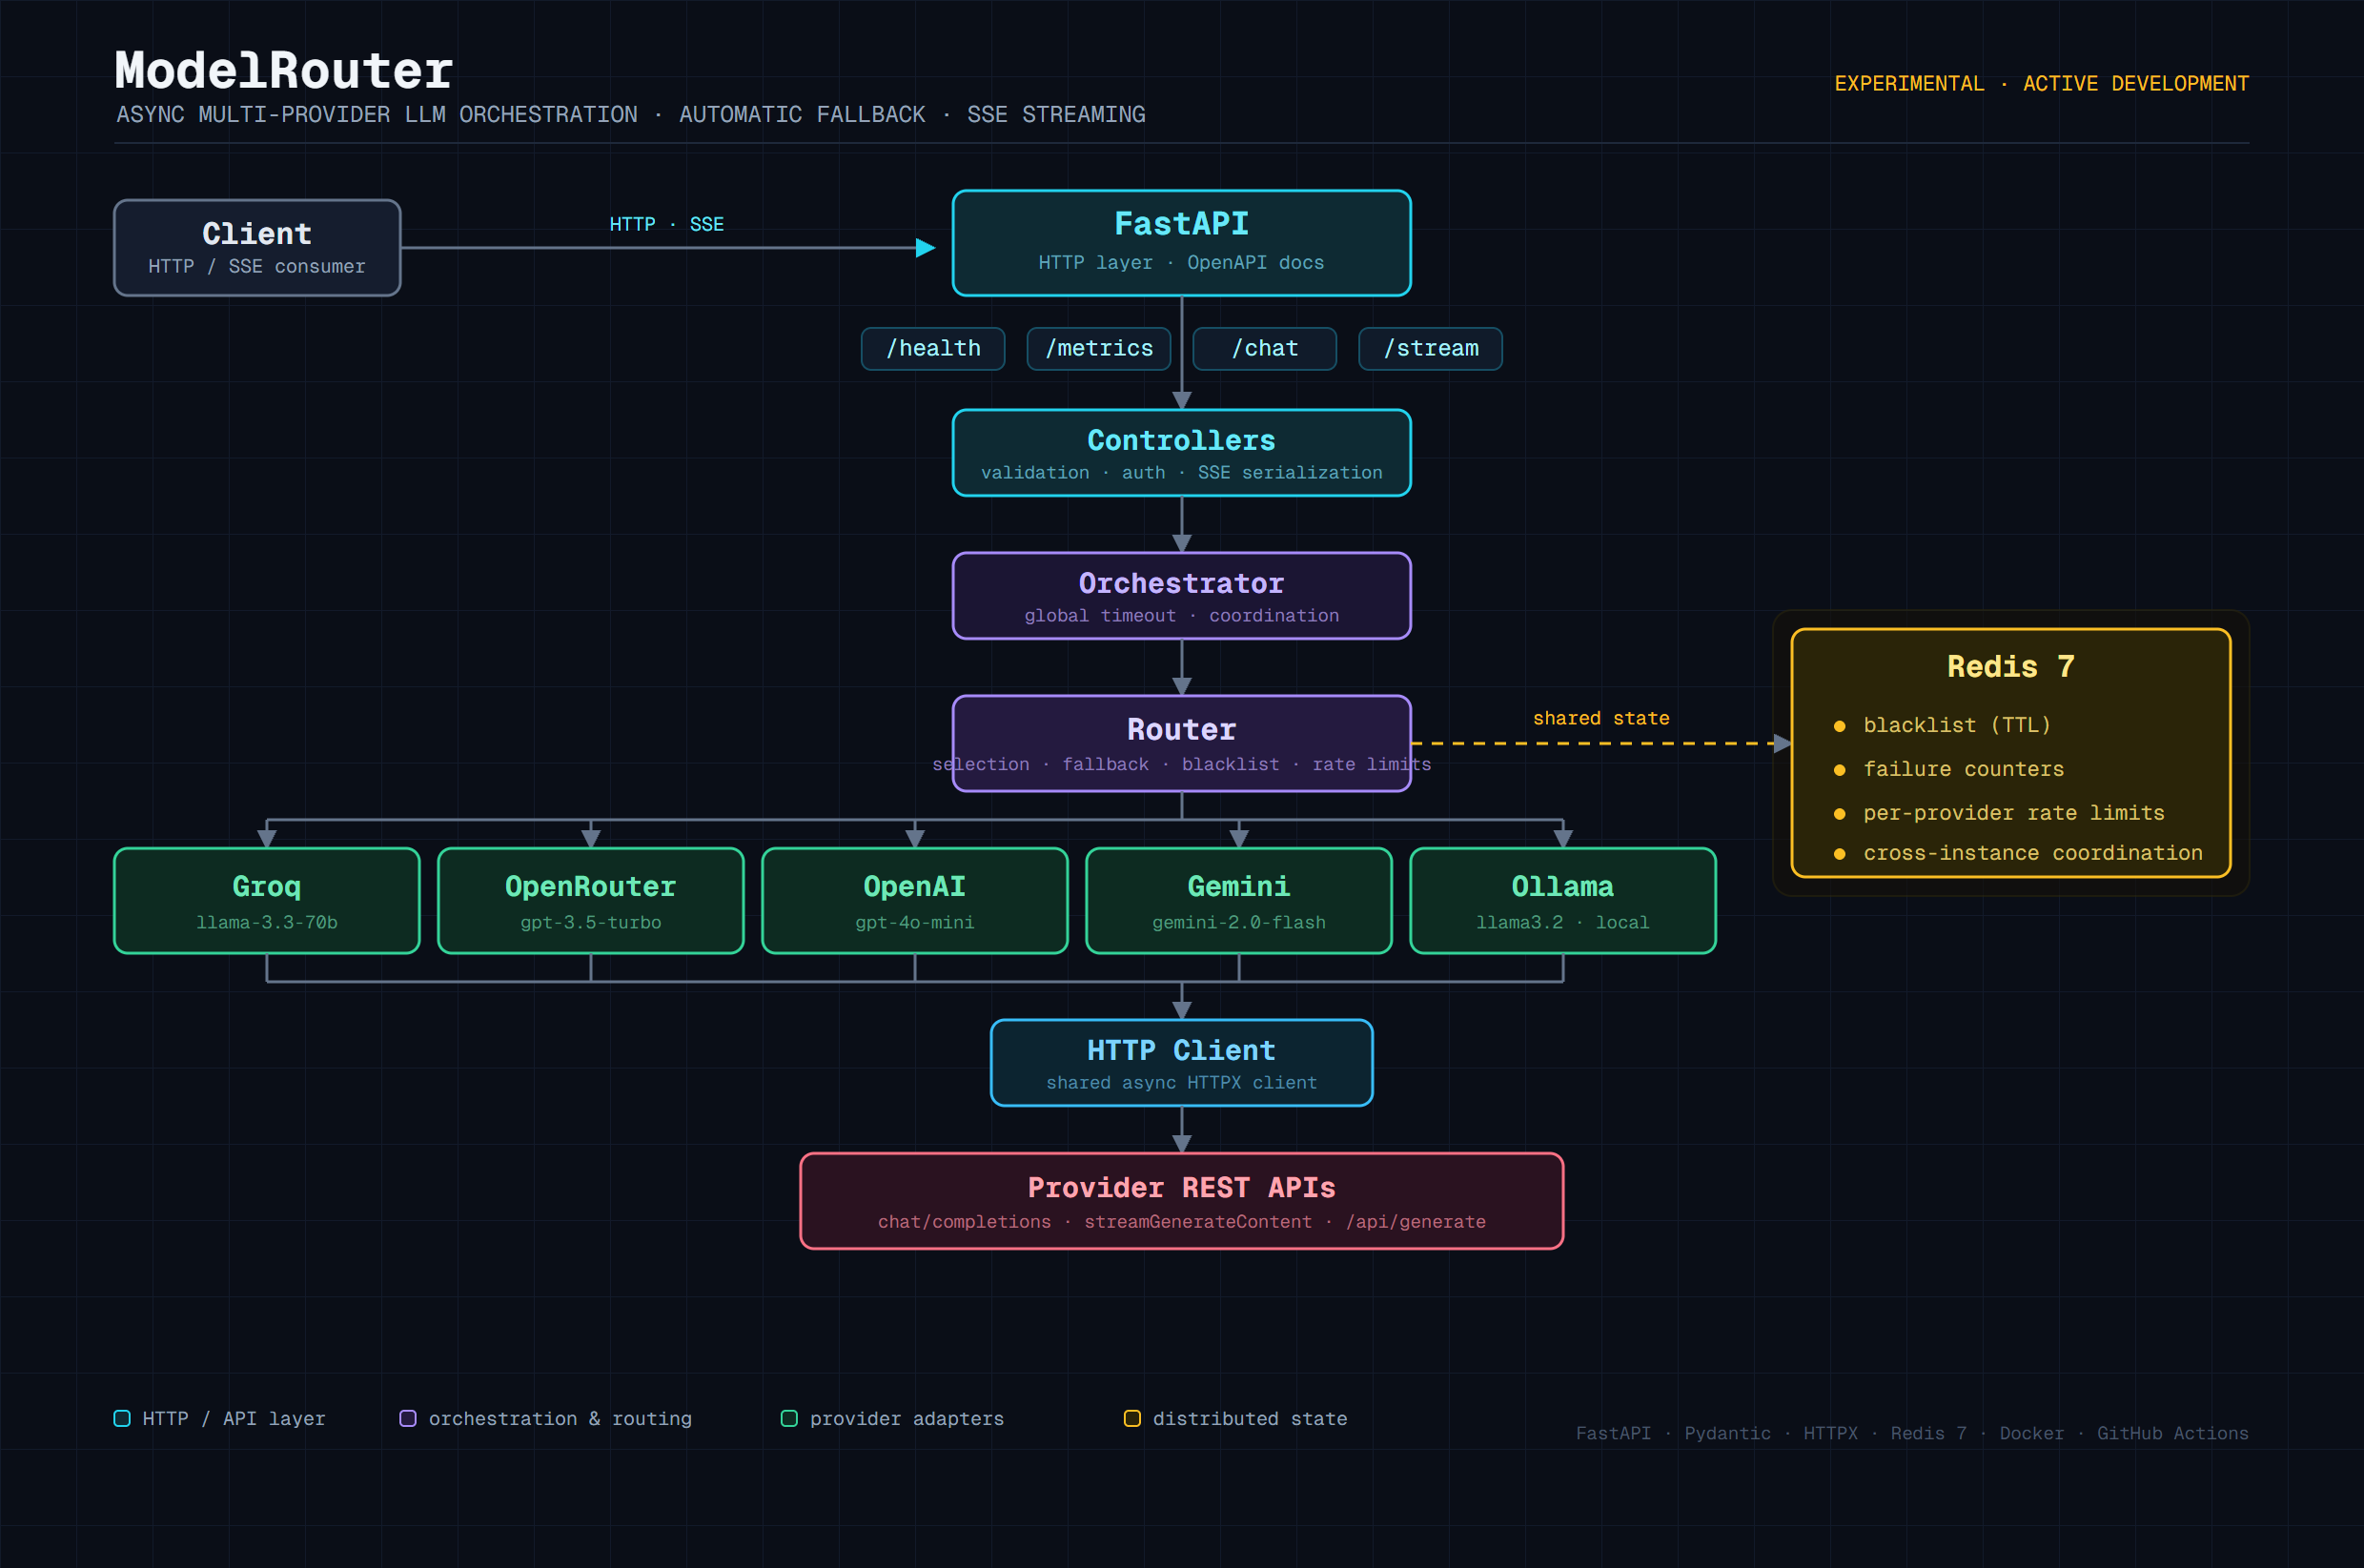Viewport: 2364px width, 1568px height.
Task: Click the 'HTTP · SSE' arrow label
Action: coord(667,224)
